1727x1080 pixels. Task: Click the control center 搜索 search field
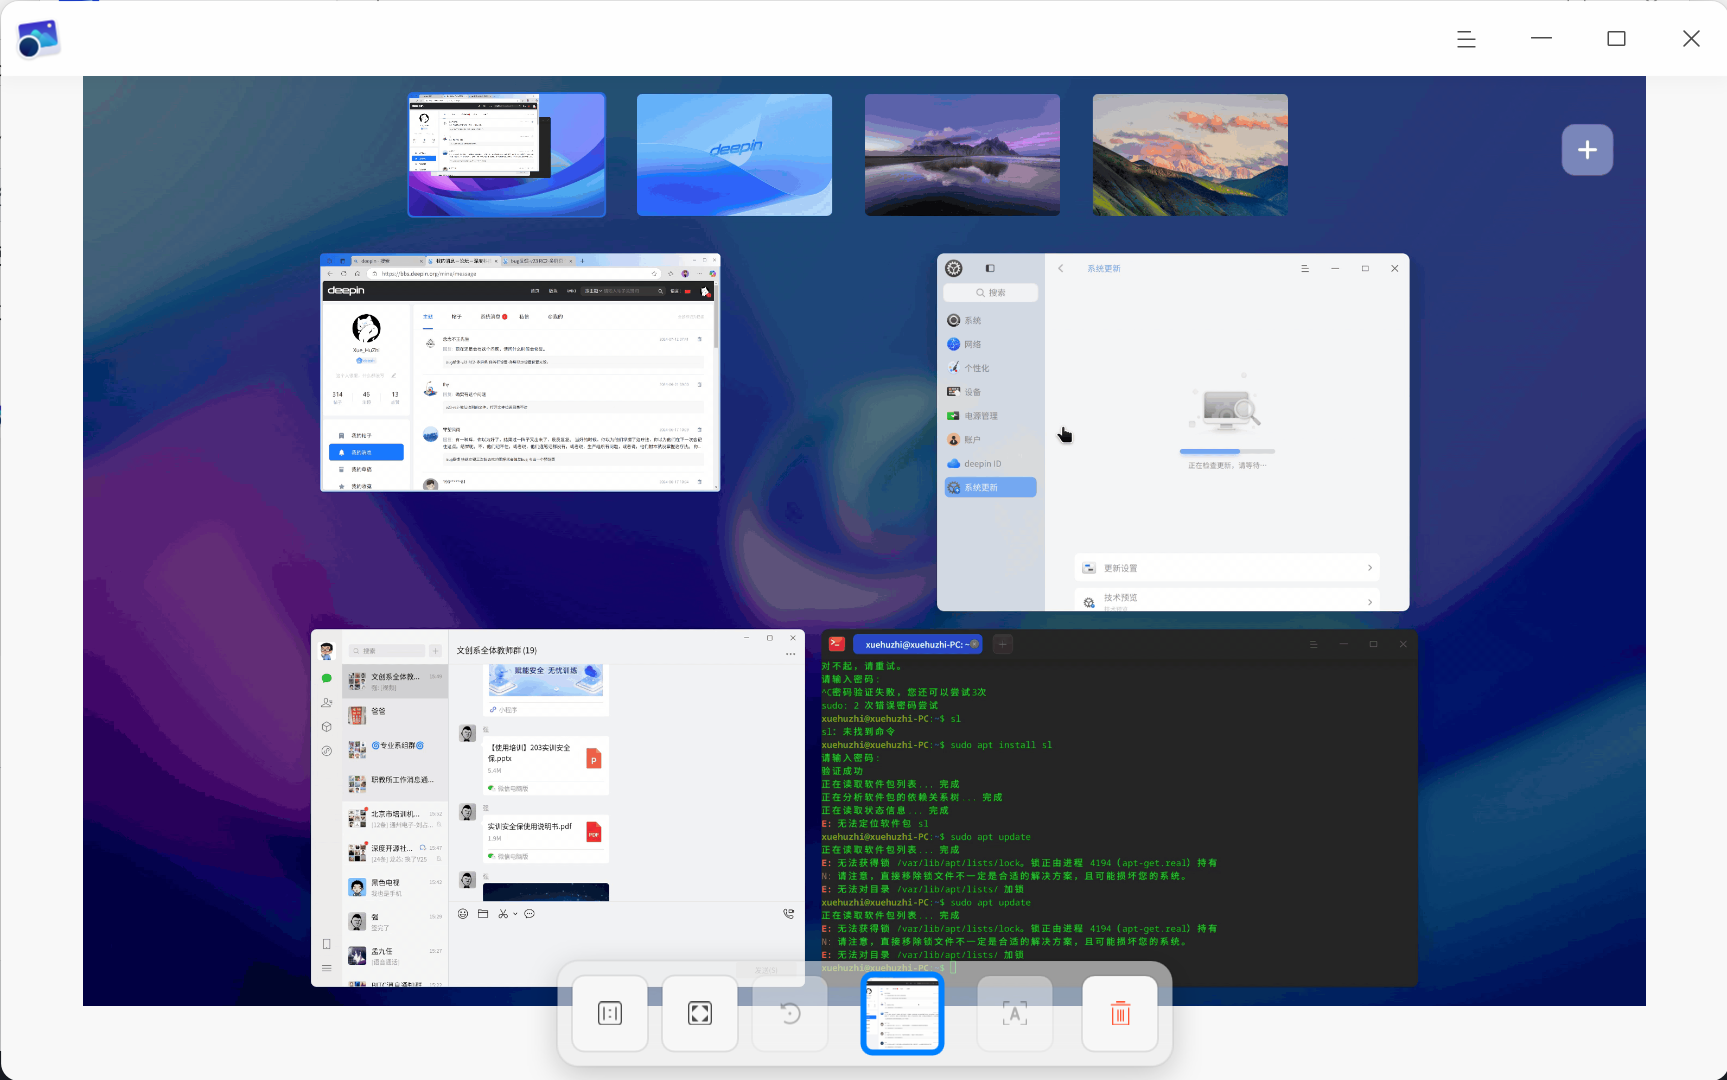tap(990, 293)
